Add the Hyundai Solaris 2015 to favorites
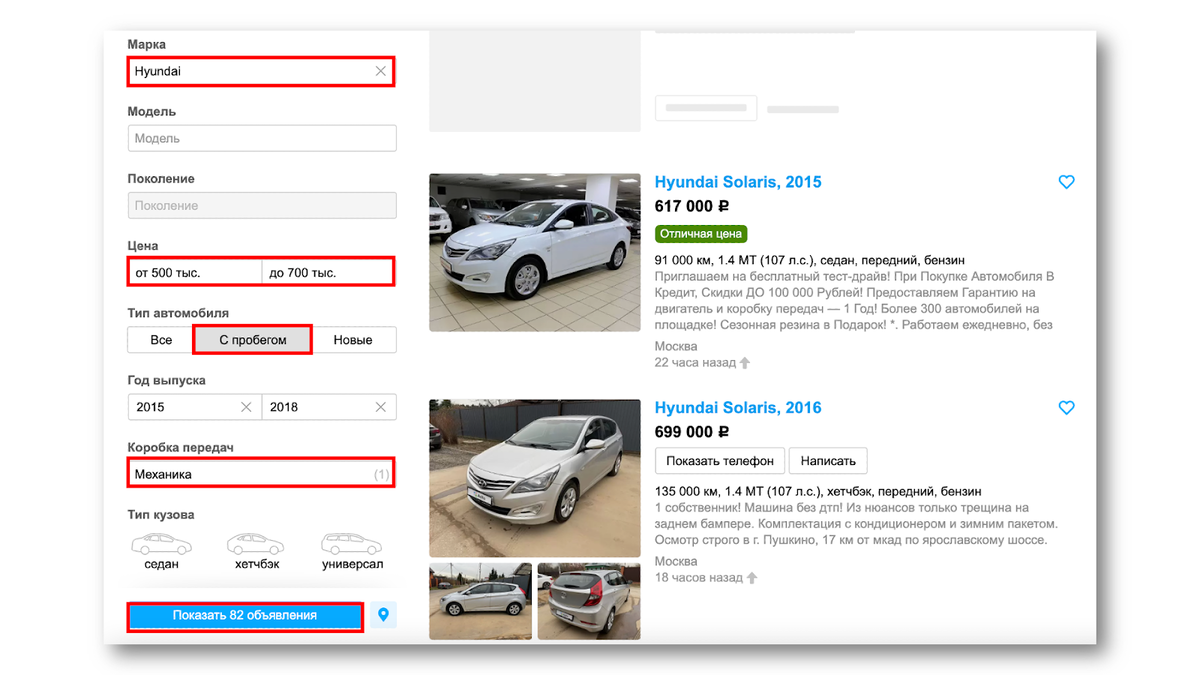The height and width of the screenshot is (675, 1200). point(1066,182)
